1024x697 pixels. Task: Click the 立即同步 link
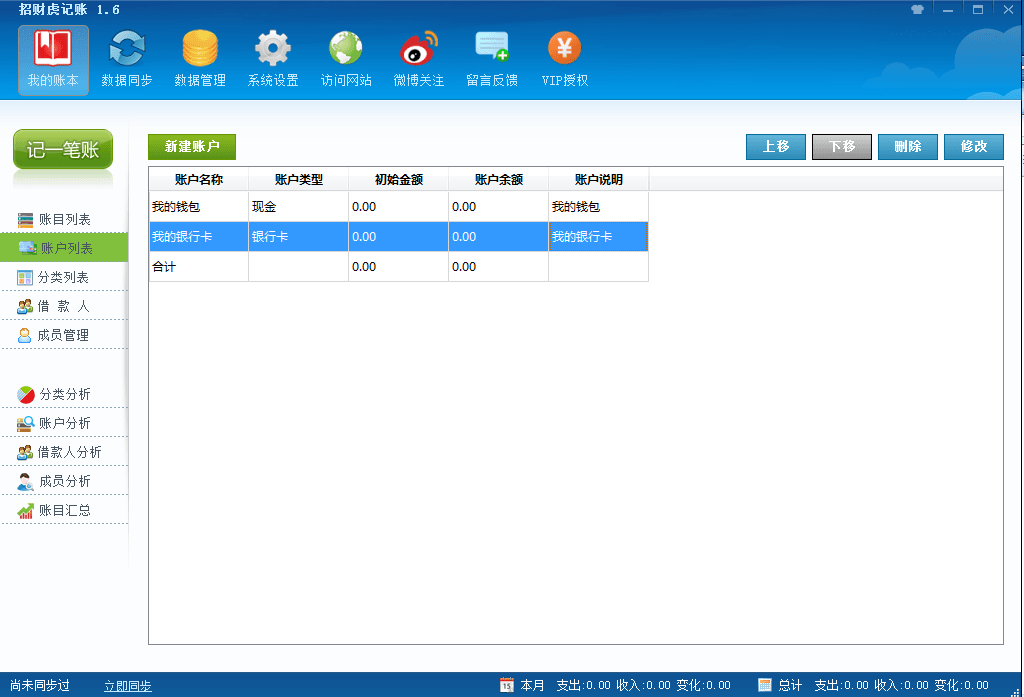(x=127, y=685)
